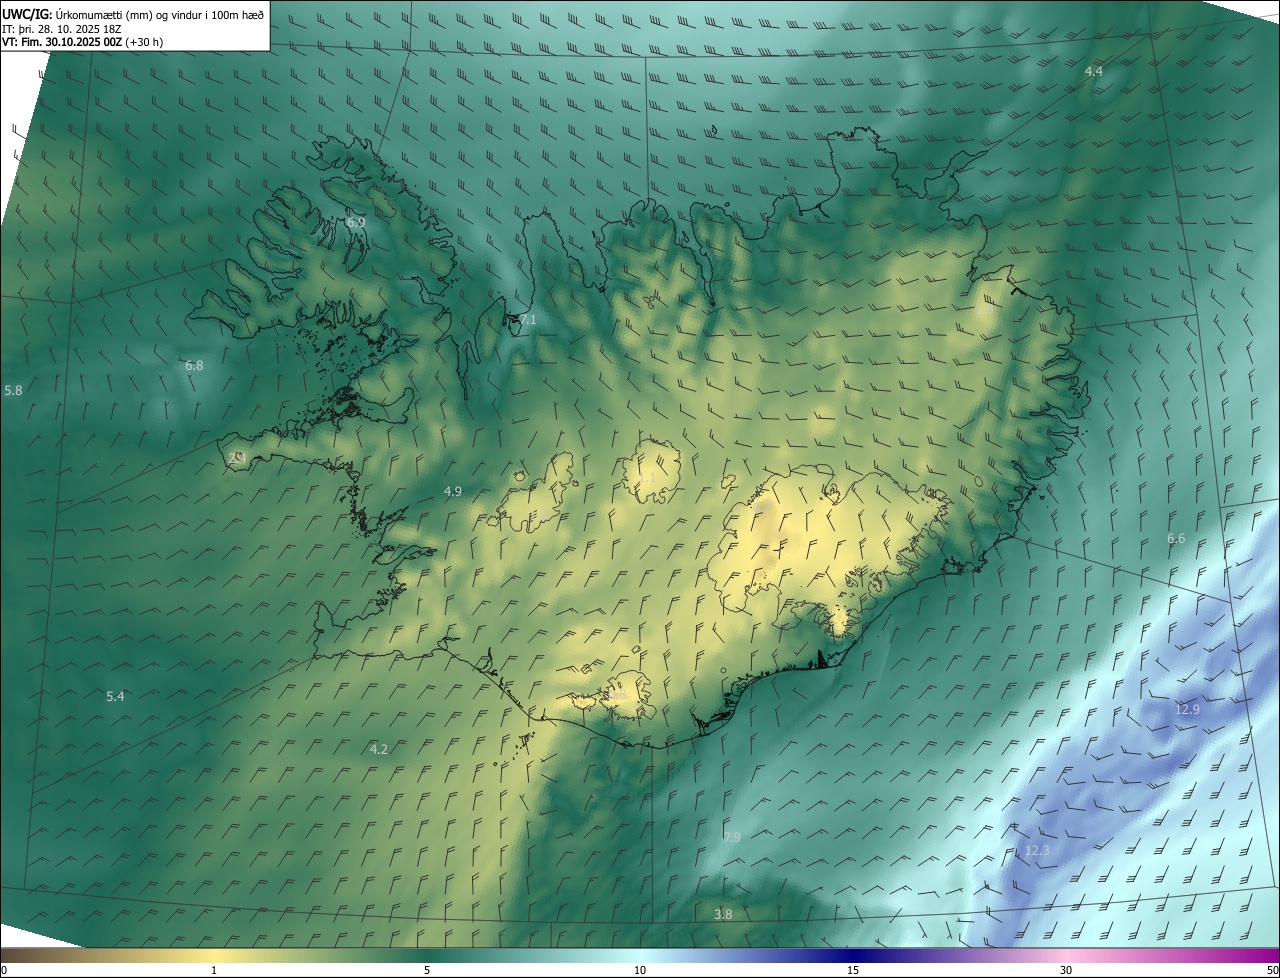Select the 15 mark on color scale
The image size is (1280, 978).
tap(853, 970)
